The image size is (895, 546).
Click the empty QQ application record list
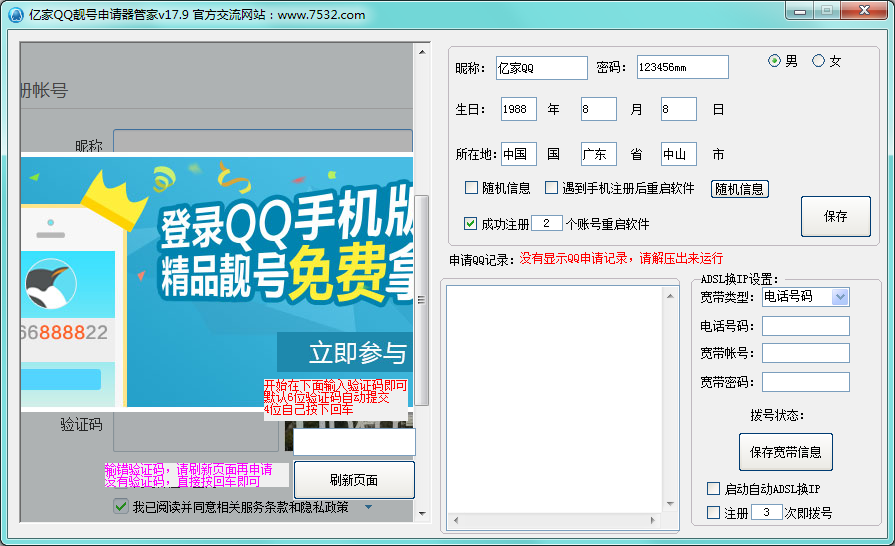click(x=554, y=399)
